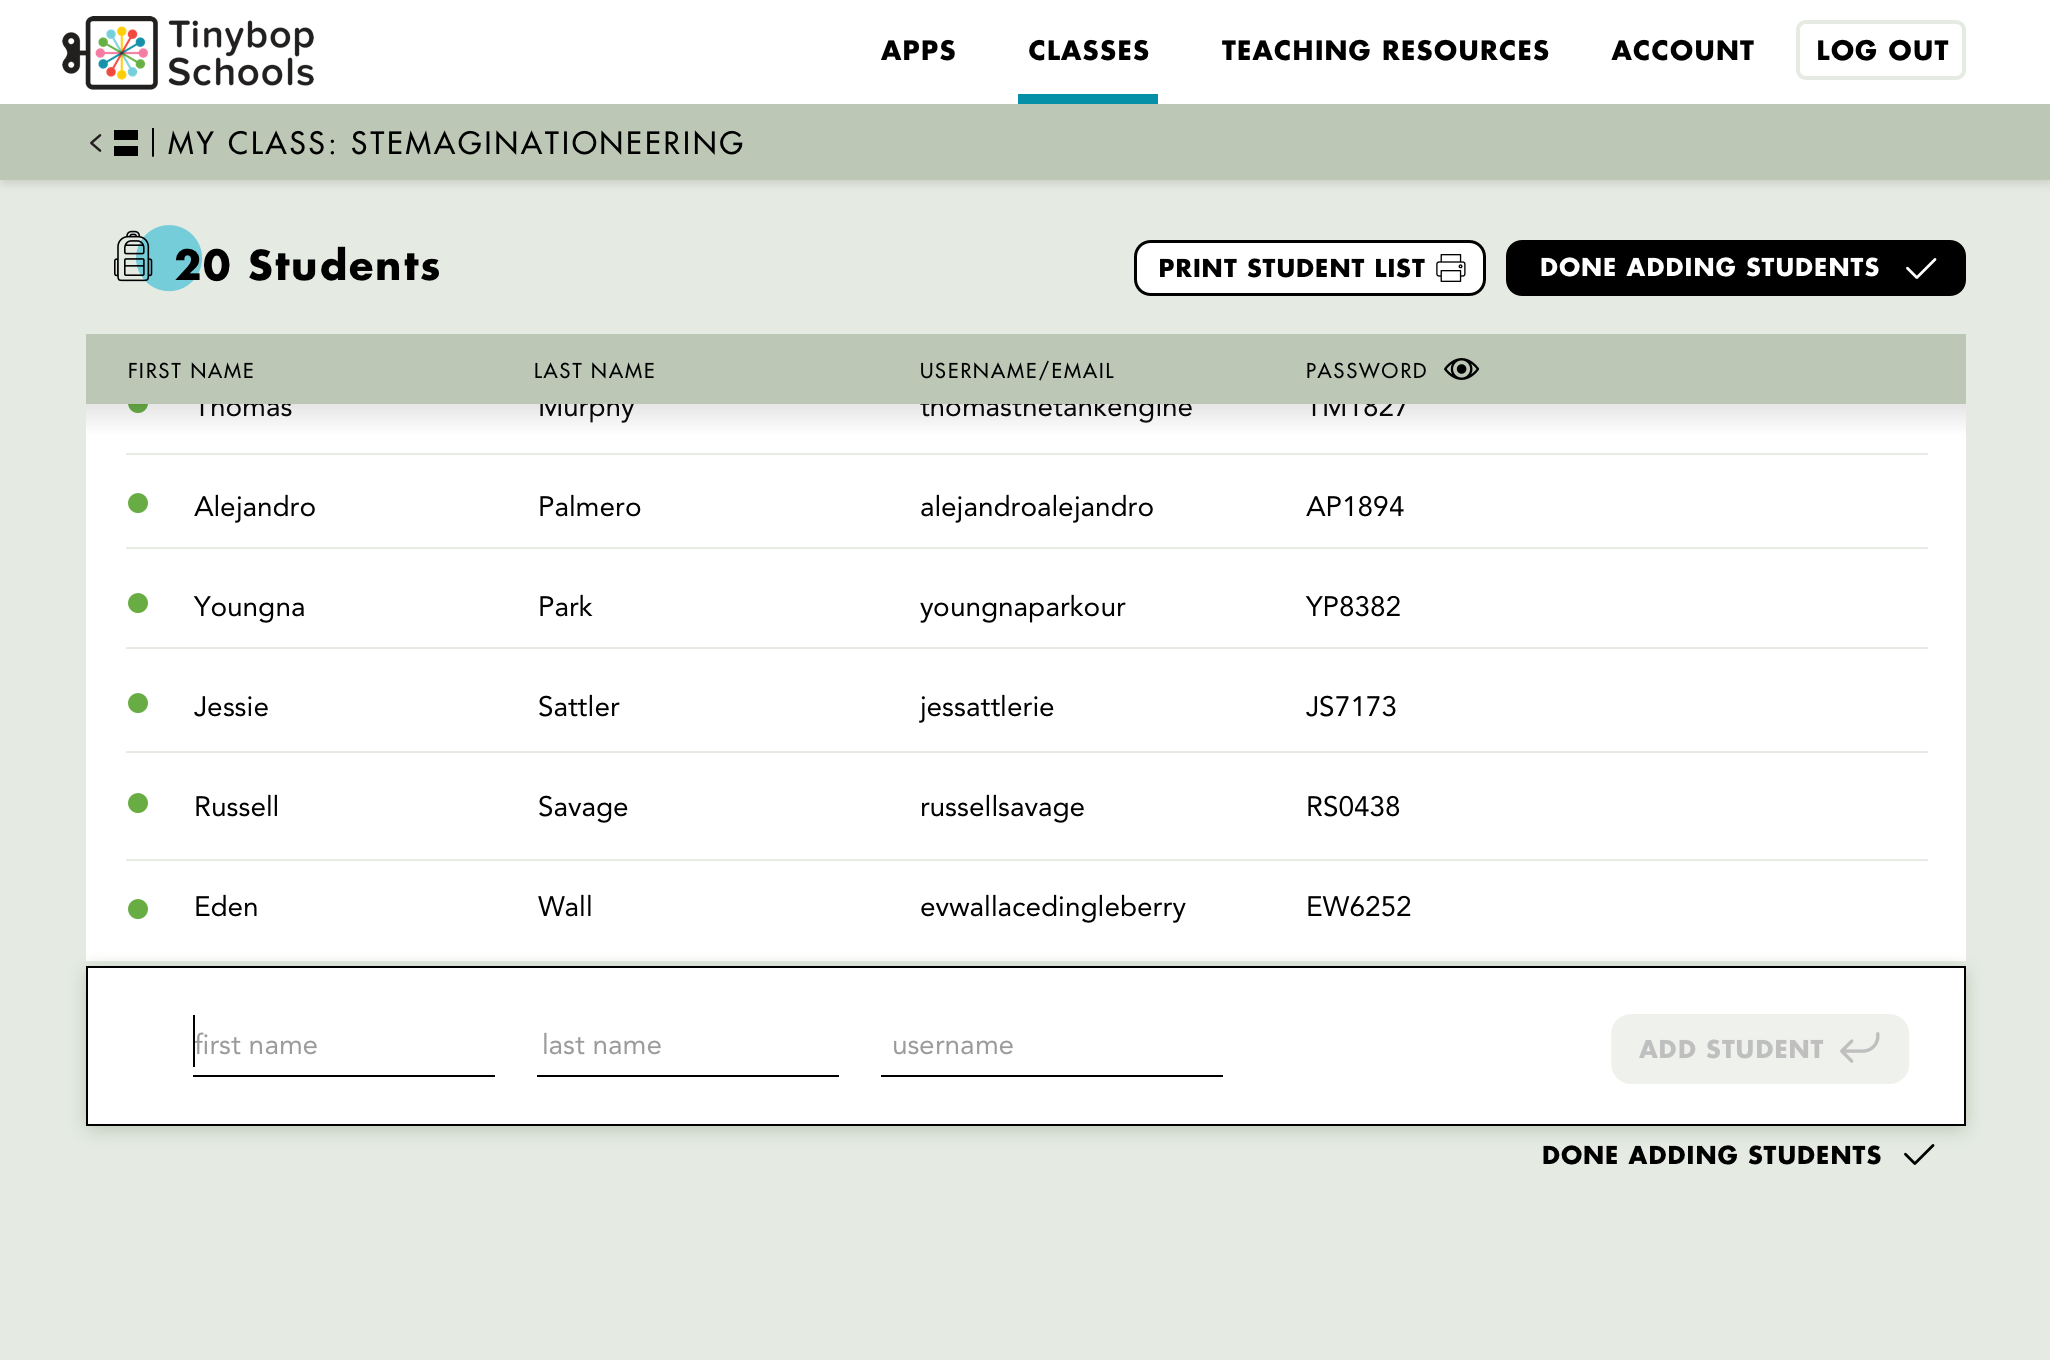Click the Password column header label

(x=1366, y=371)
